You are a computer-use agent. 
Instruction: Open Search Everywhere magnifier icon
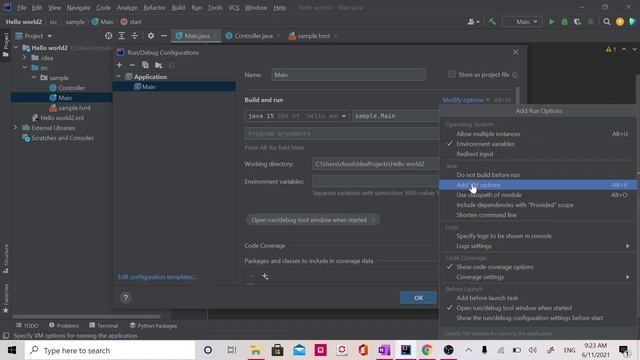click(x=607, y=22)
